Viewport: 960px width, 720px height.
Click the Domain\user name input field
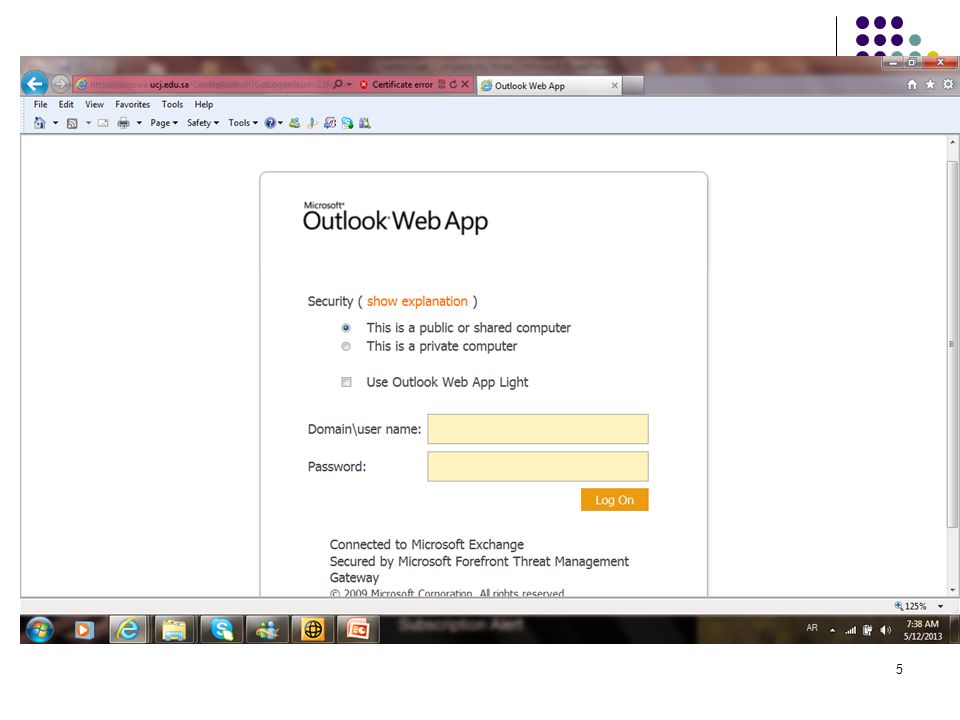[538, 429]
